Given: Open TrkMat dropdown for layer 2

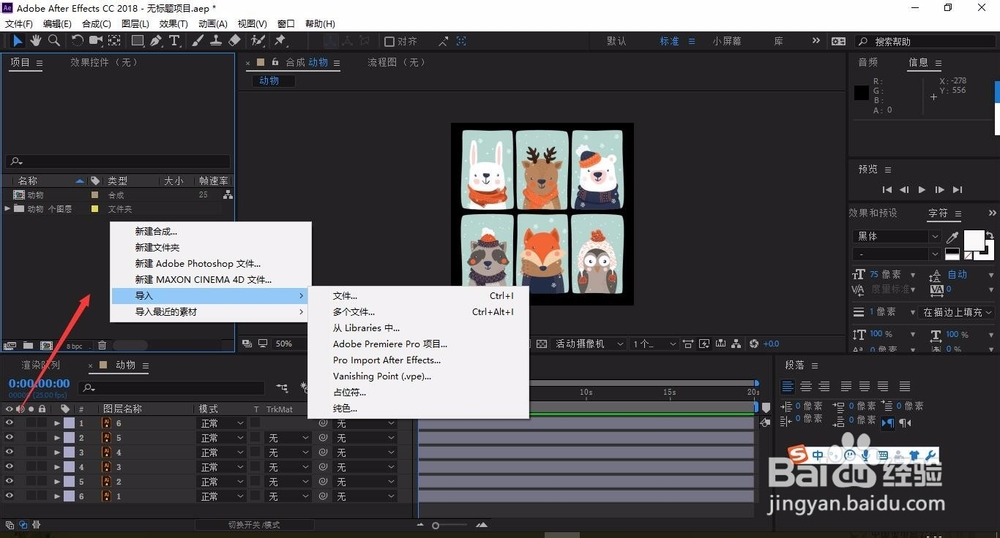Looking at the screenshot, I should click(x=288, y=437).
